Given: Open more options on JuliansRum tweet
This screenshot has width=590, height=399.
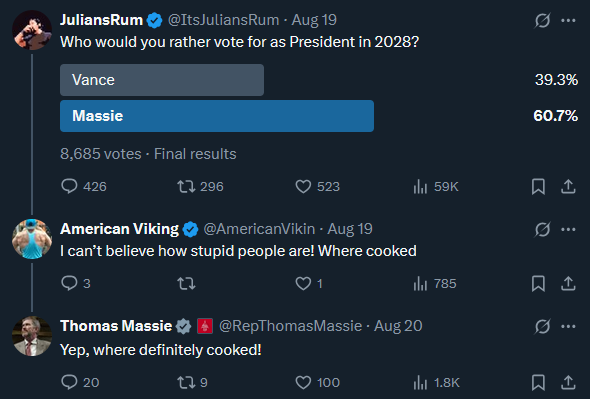Looking at the screenshot, I should click(x=568, y=20).
